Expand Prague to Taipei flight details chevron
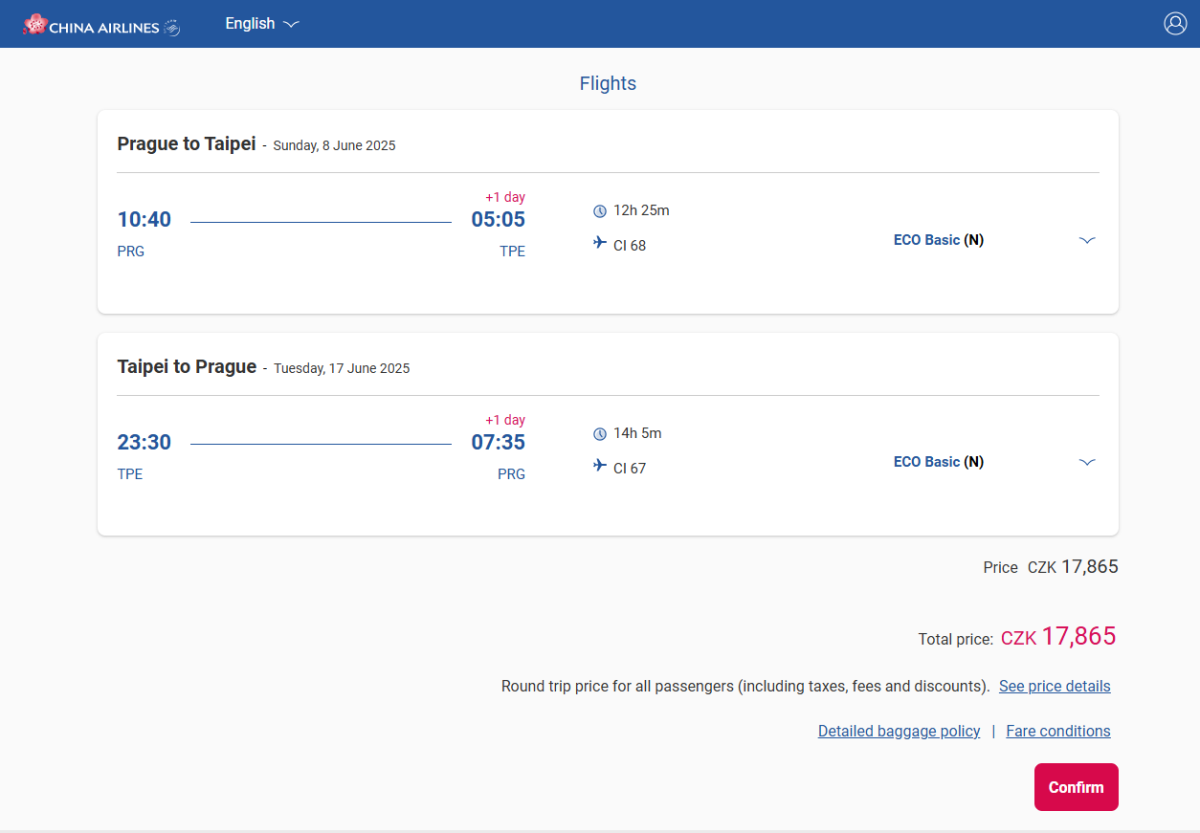 [x=1087, y=240]
